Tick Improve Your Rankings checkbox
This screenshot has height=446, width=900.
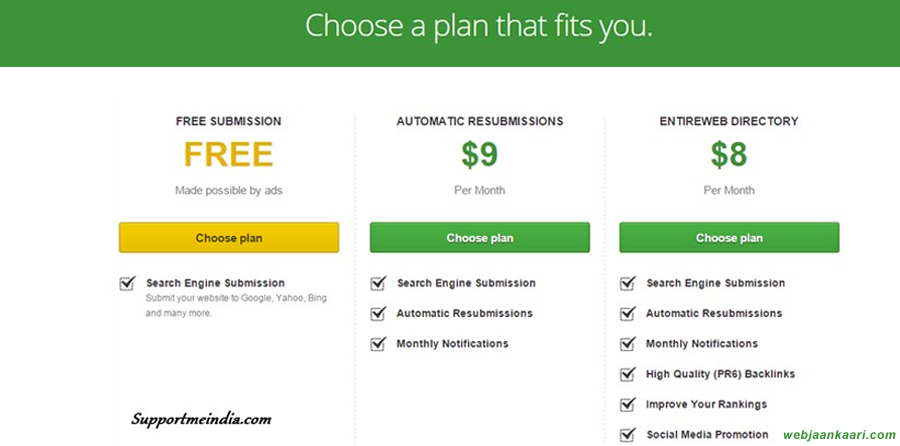pos(628,405)
